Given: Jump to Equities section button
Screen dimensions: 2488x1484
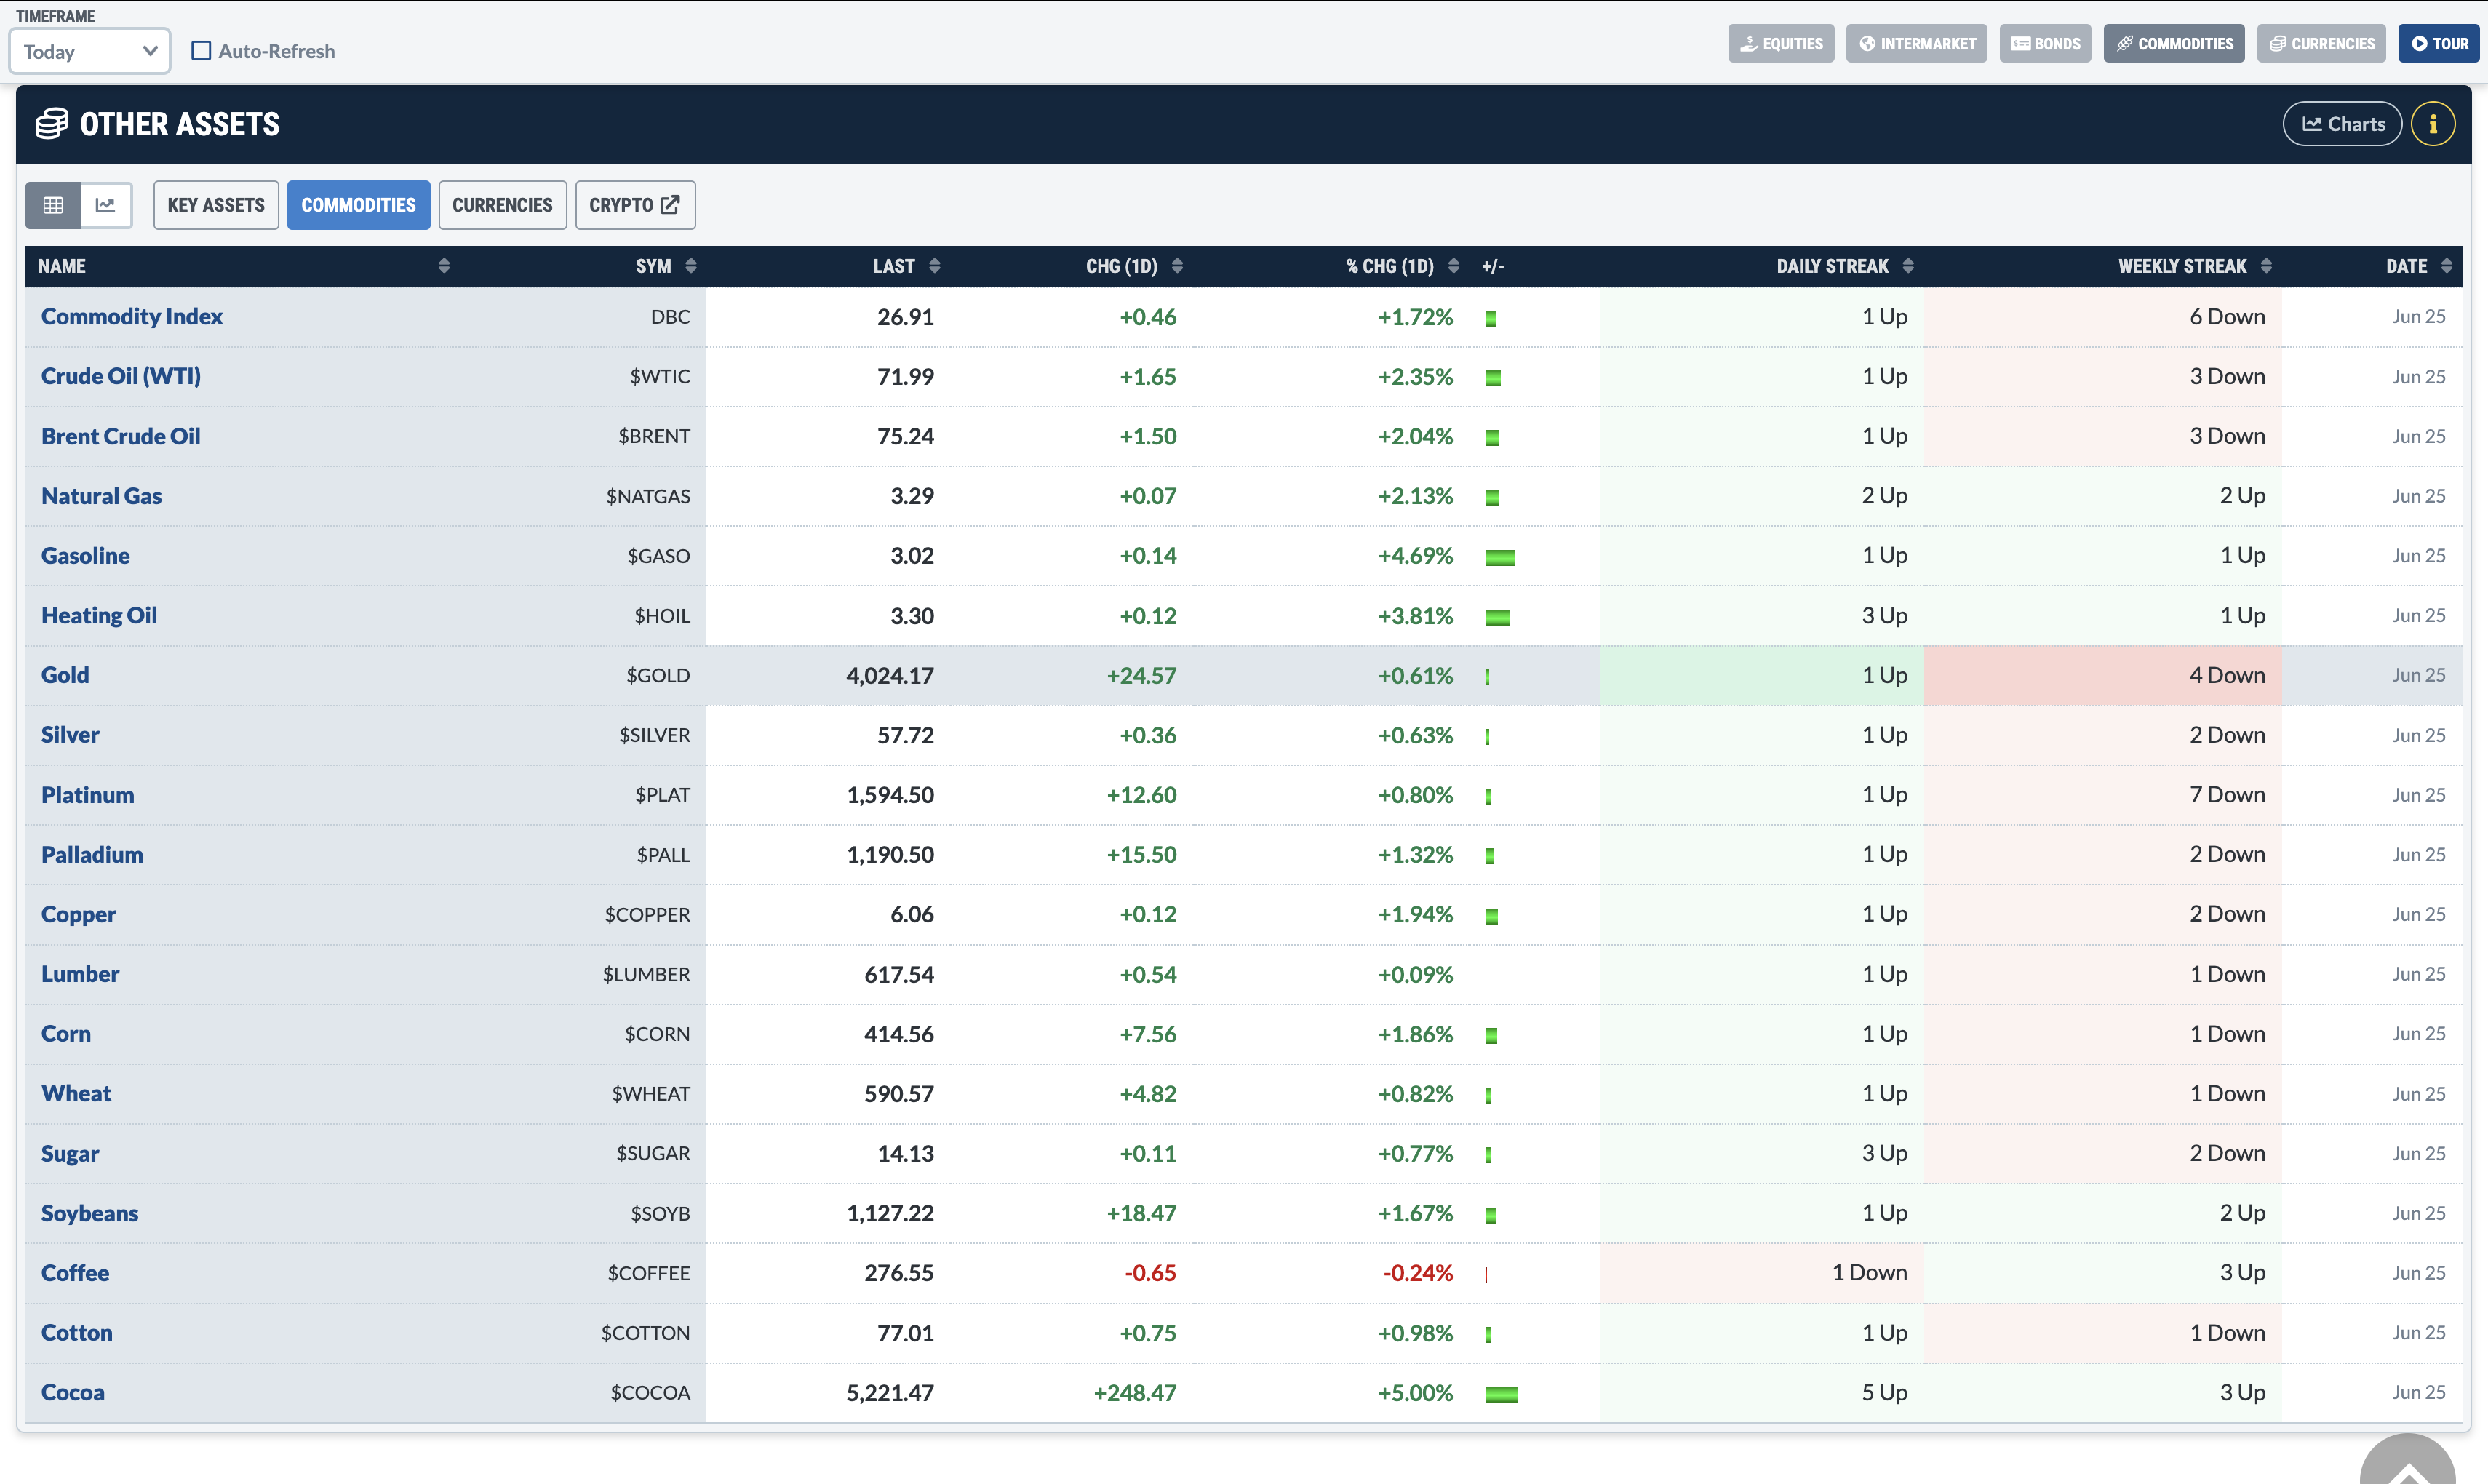Looking at the screenshot, I should pos(1781,44).
